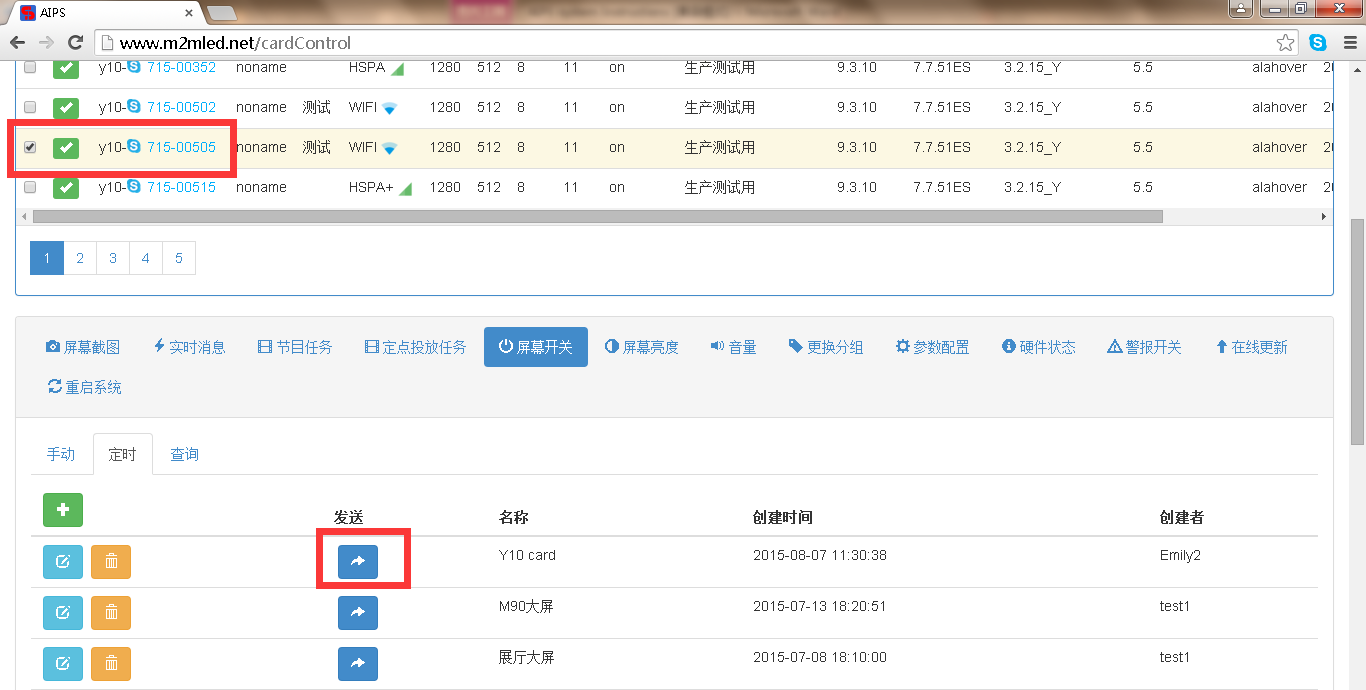Screen dimensions: 1366x690
Task: Open the 音量 control
Action: pyautogui.click(x=733, y=347)
